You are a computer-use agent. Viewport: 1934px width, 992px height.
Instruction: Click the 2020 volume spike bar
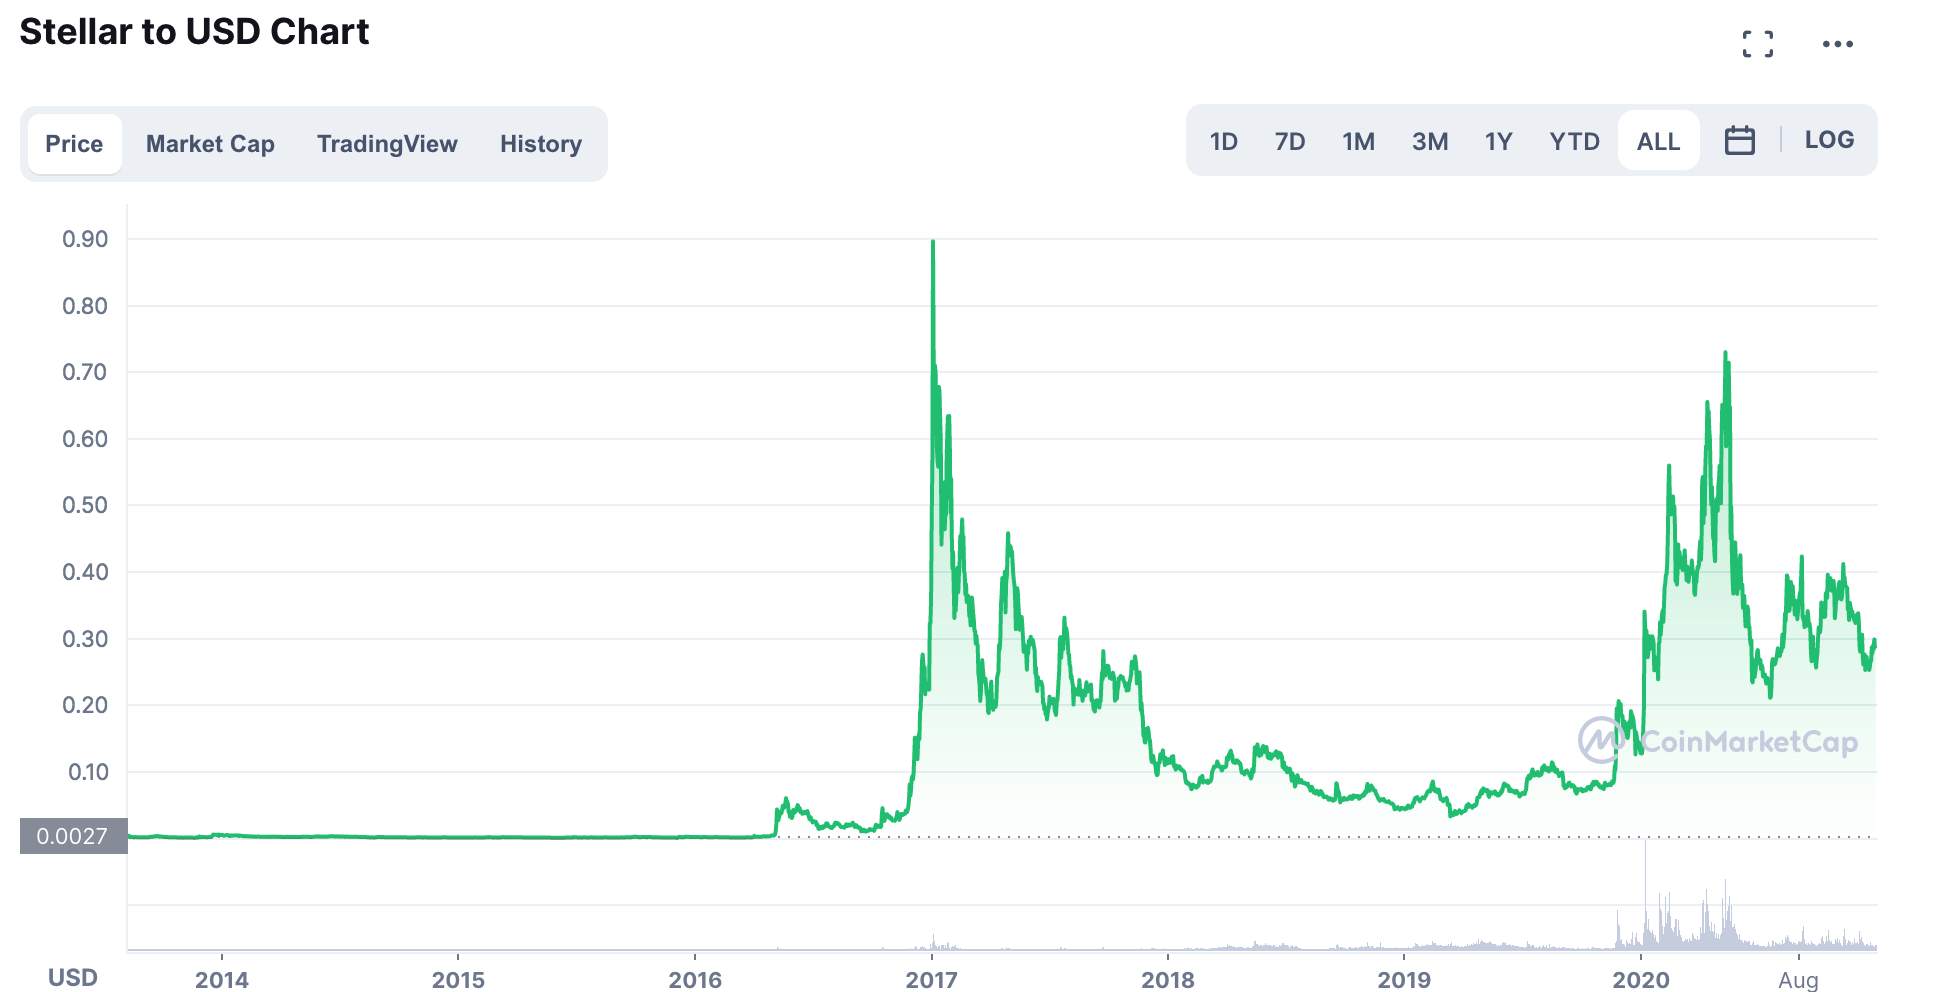[1645, 894]
